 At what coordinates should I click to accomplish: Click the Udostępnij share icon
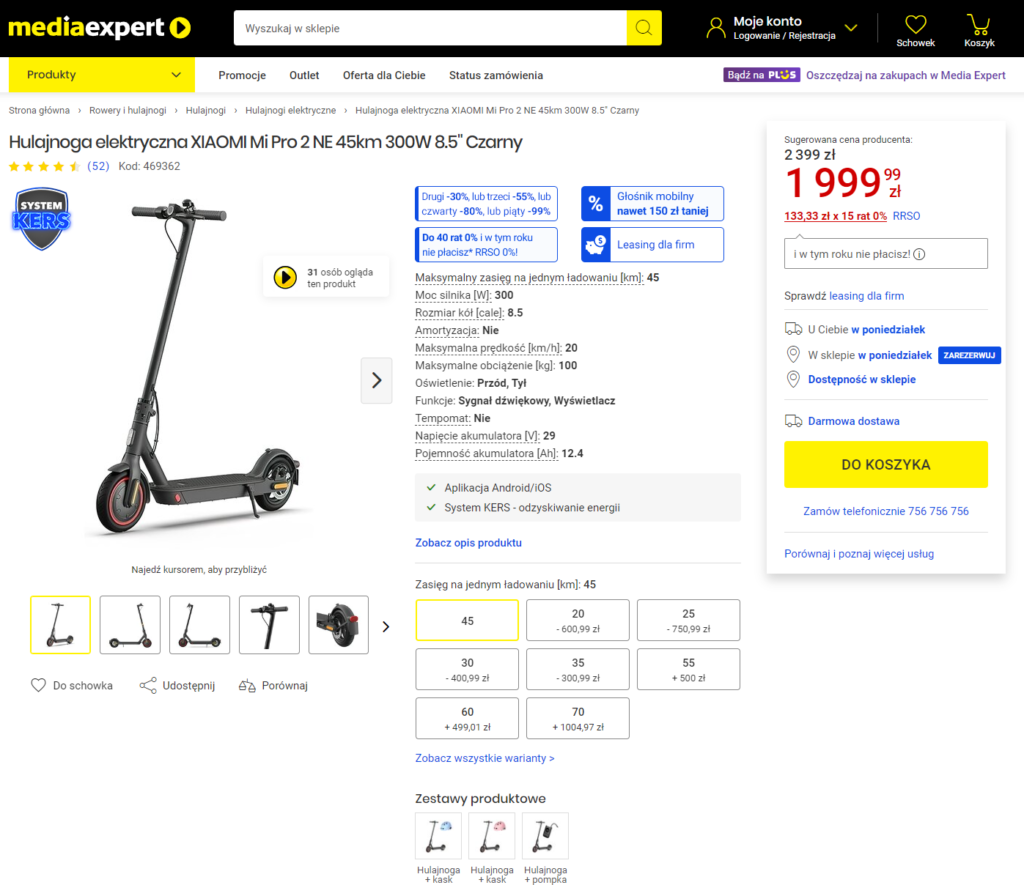(x=148, y=685)
